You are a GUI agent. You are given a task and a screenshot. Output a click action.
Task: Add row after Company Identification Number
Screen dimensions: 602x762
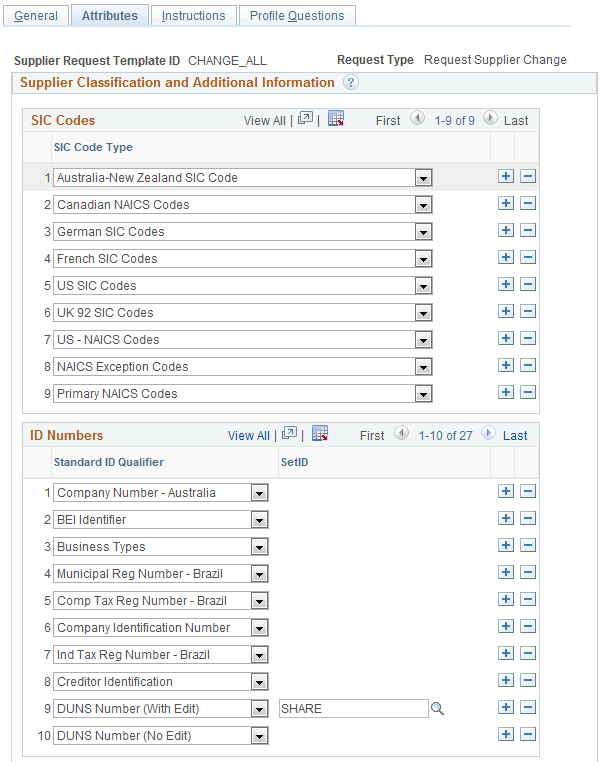[x=506, y=626]
